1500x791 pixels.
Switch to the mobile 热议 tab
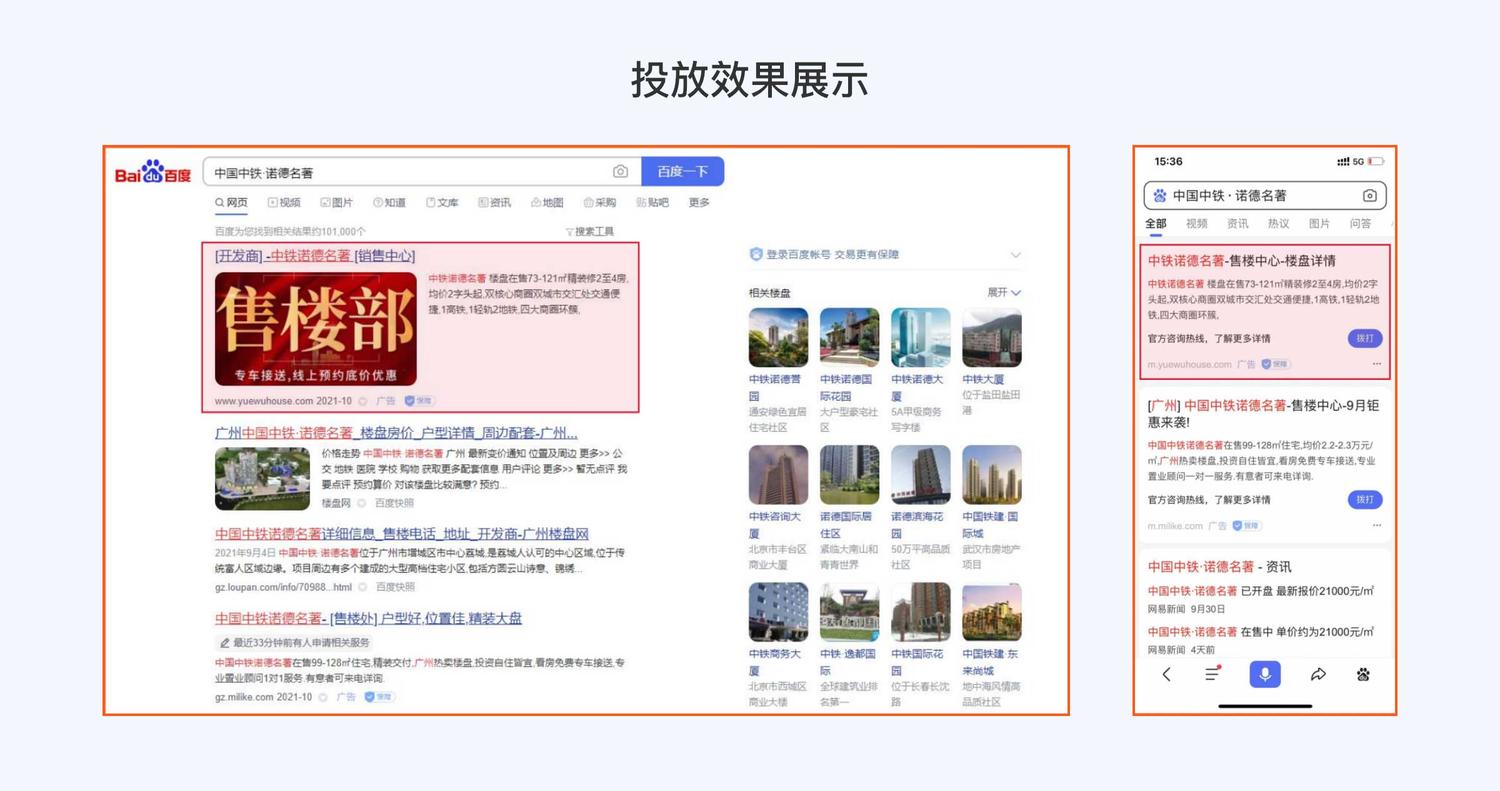point(1278,224)
